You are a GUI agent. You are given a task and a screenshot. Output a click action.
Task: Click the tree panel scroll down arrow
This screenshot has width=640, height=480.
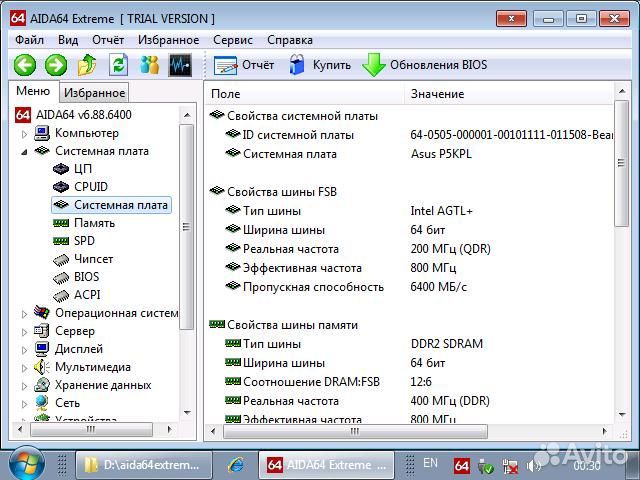(187, 413)
